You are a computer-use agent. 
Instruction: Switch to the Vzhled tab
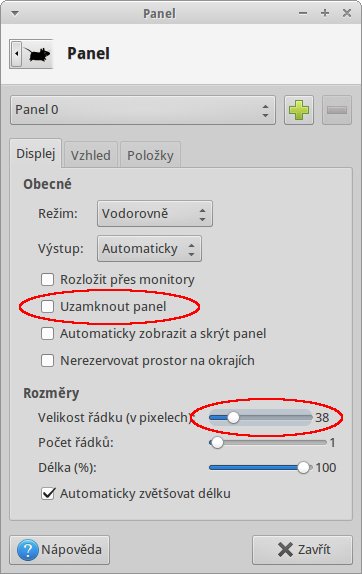point(90,155)
